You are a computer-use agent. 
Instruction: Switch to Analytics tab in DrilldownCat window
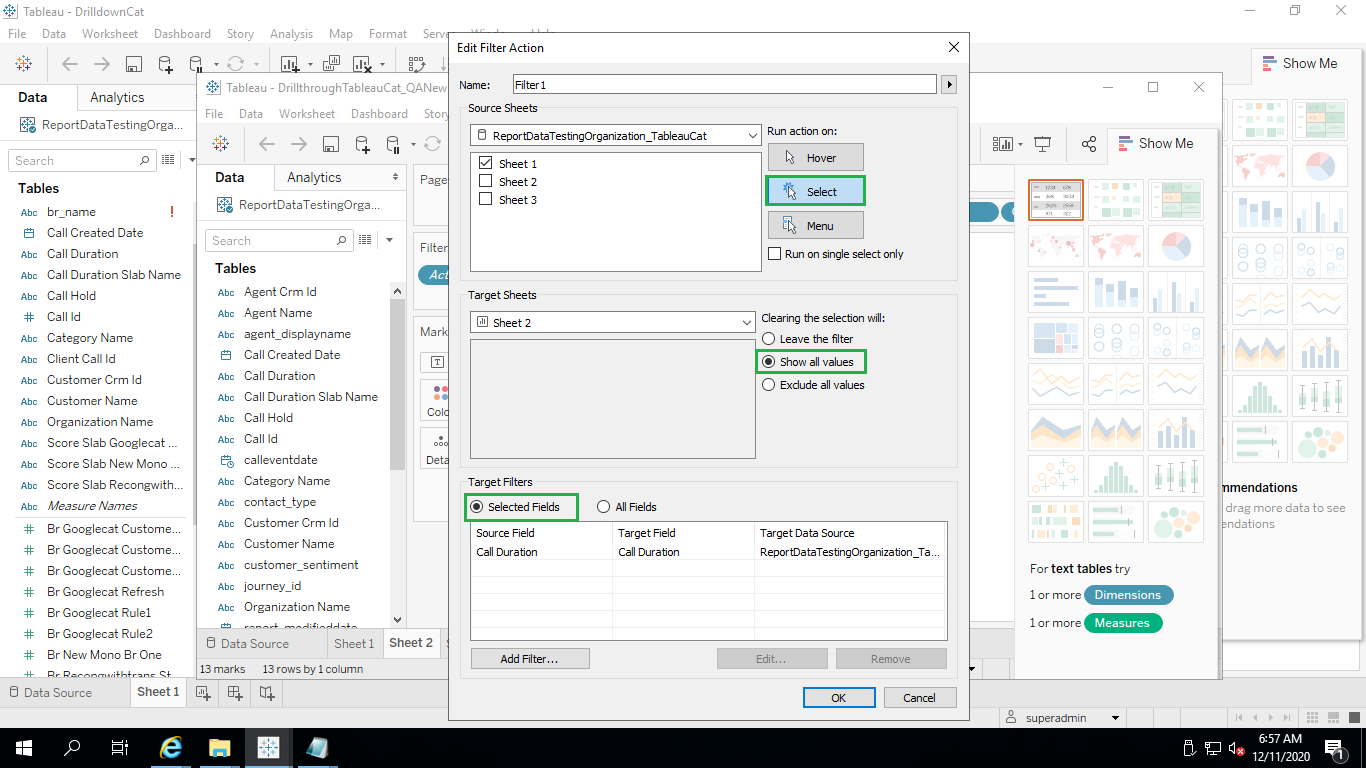[117, 97]
